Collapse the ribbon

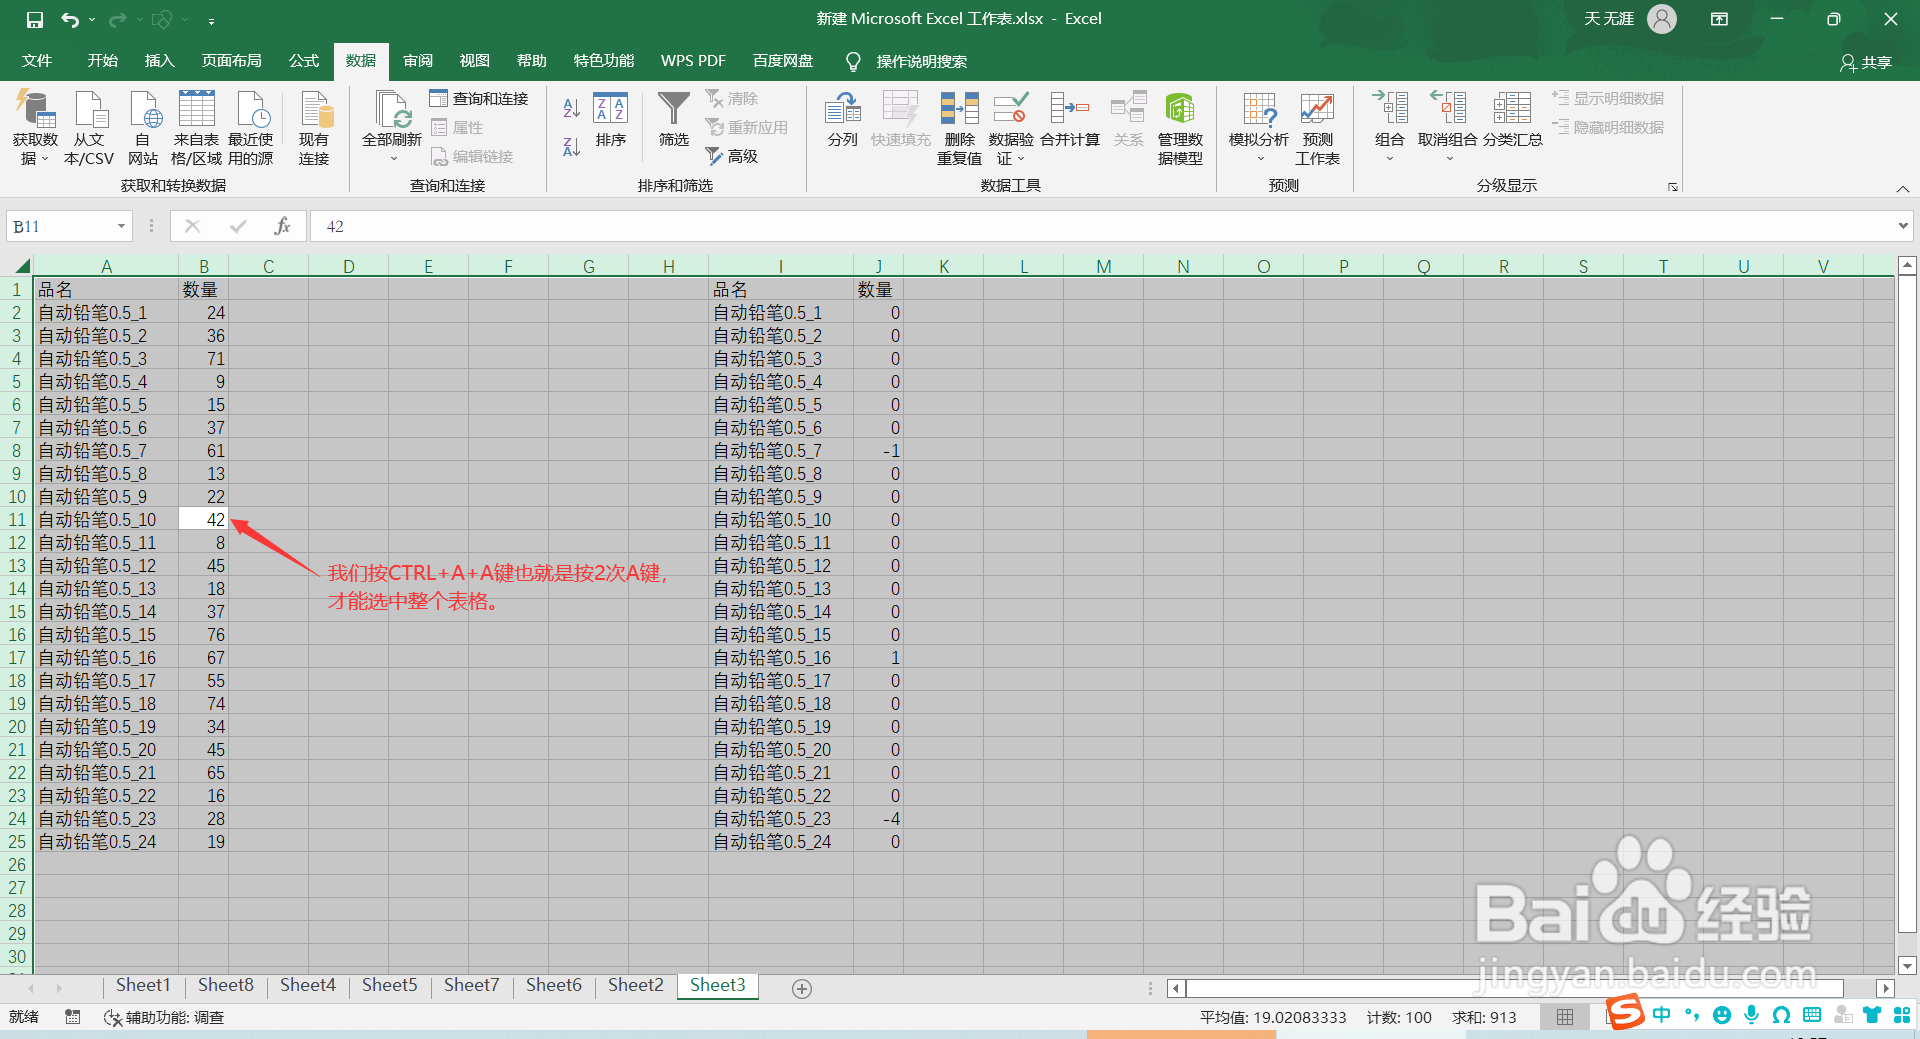click(x=1902, y=188)
